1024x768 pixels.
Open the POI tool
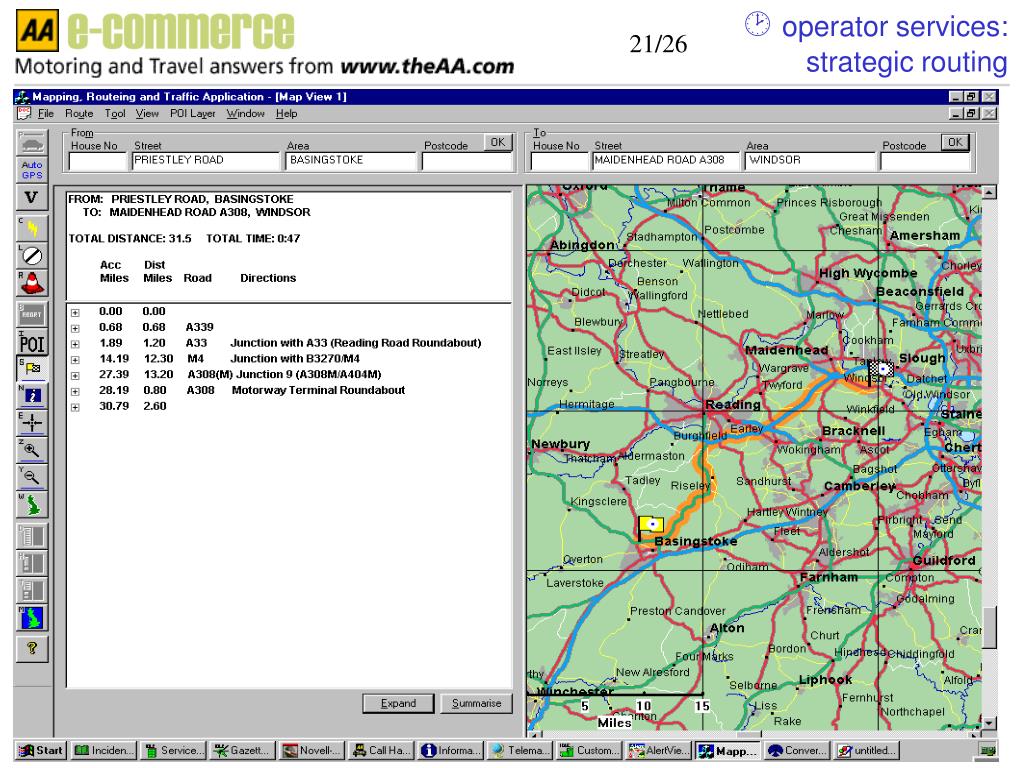[x=32, y=342]
